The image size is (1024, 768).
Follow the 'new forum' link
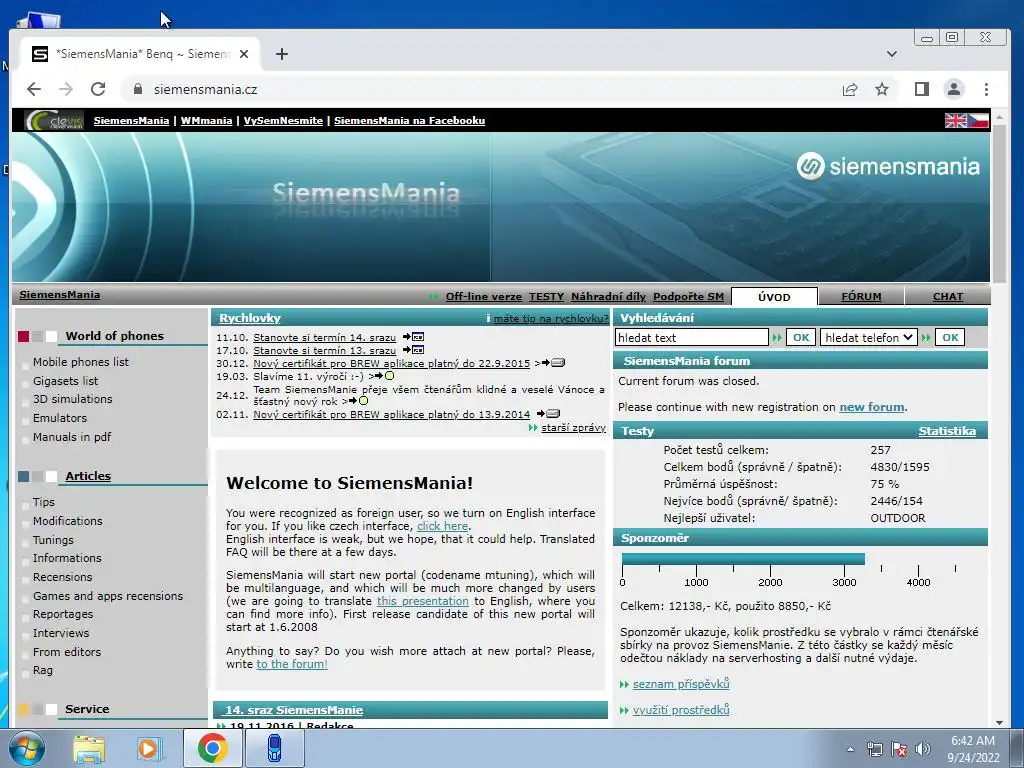tap(872, 407)
